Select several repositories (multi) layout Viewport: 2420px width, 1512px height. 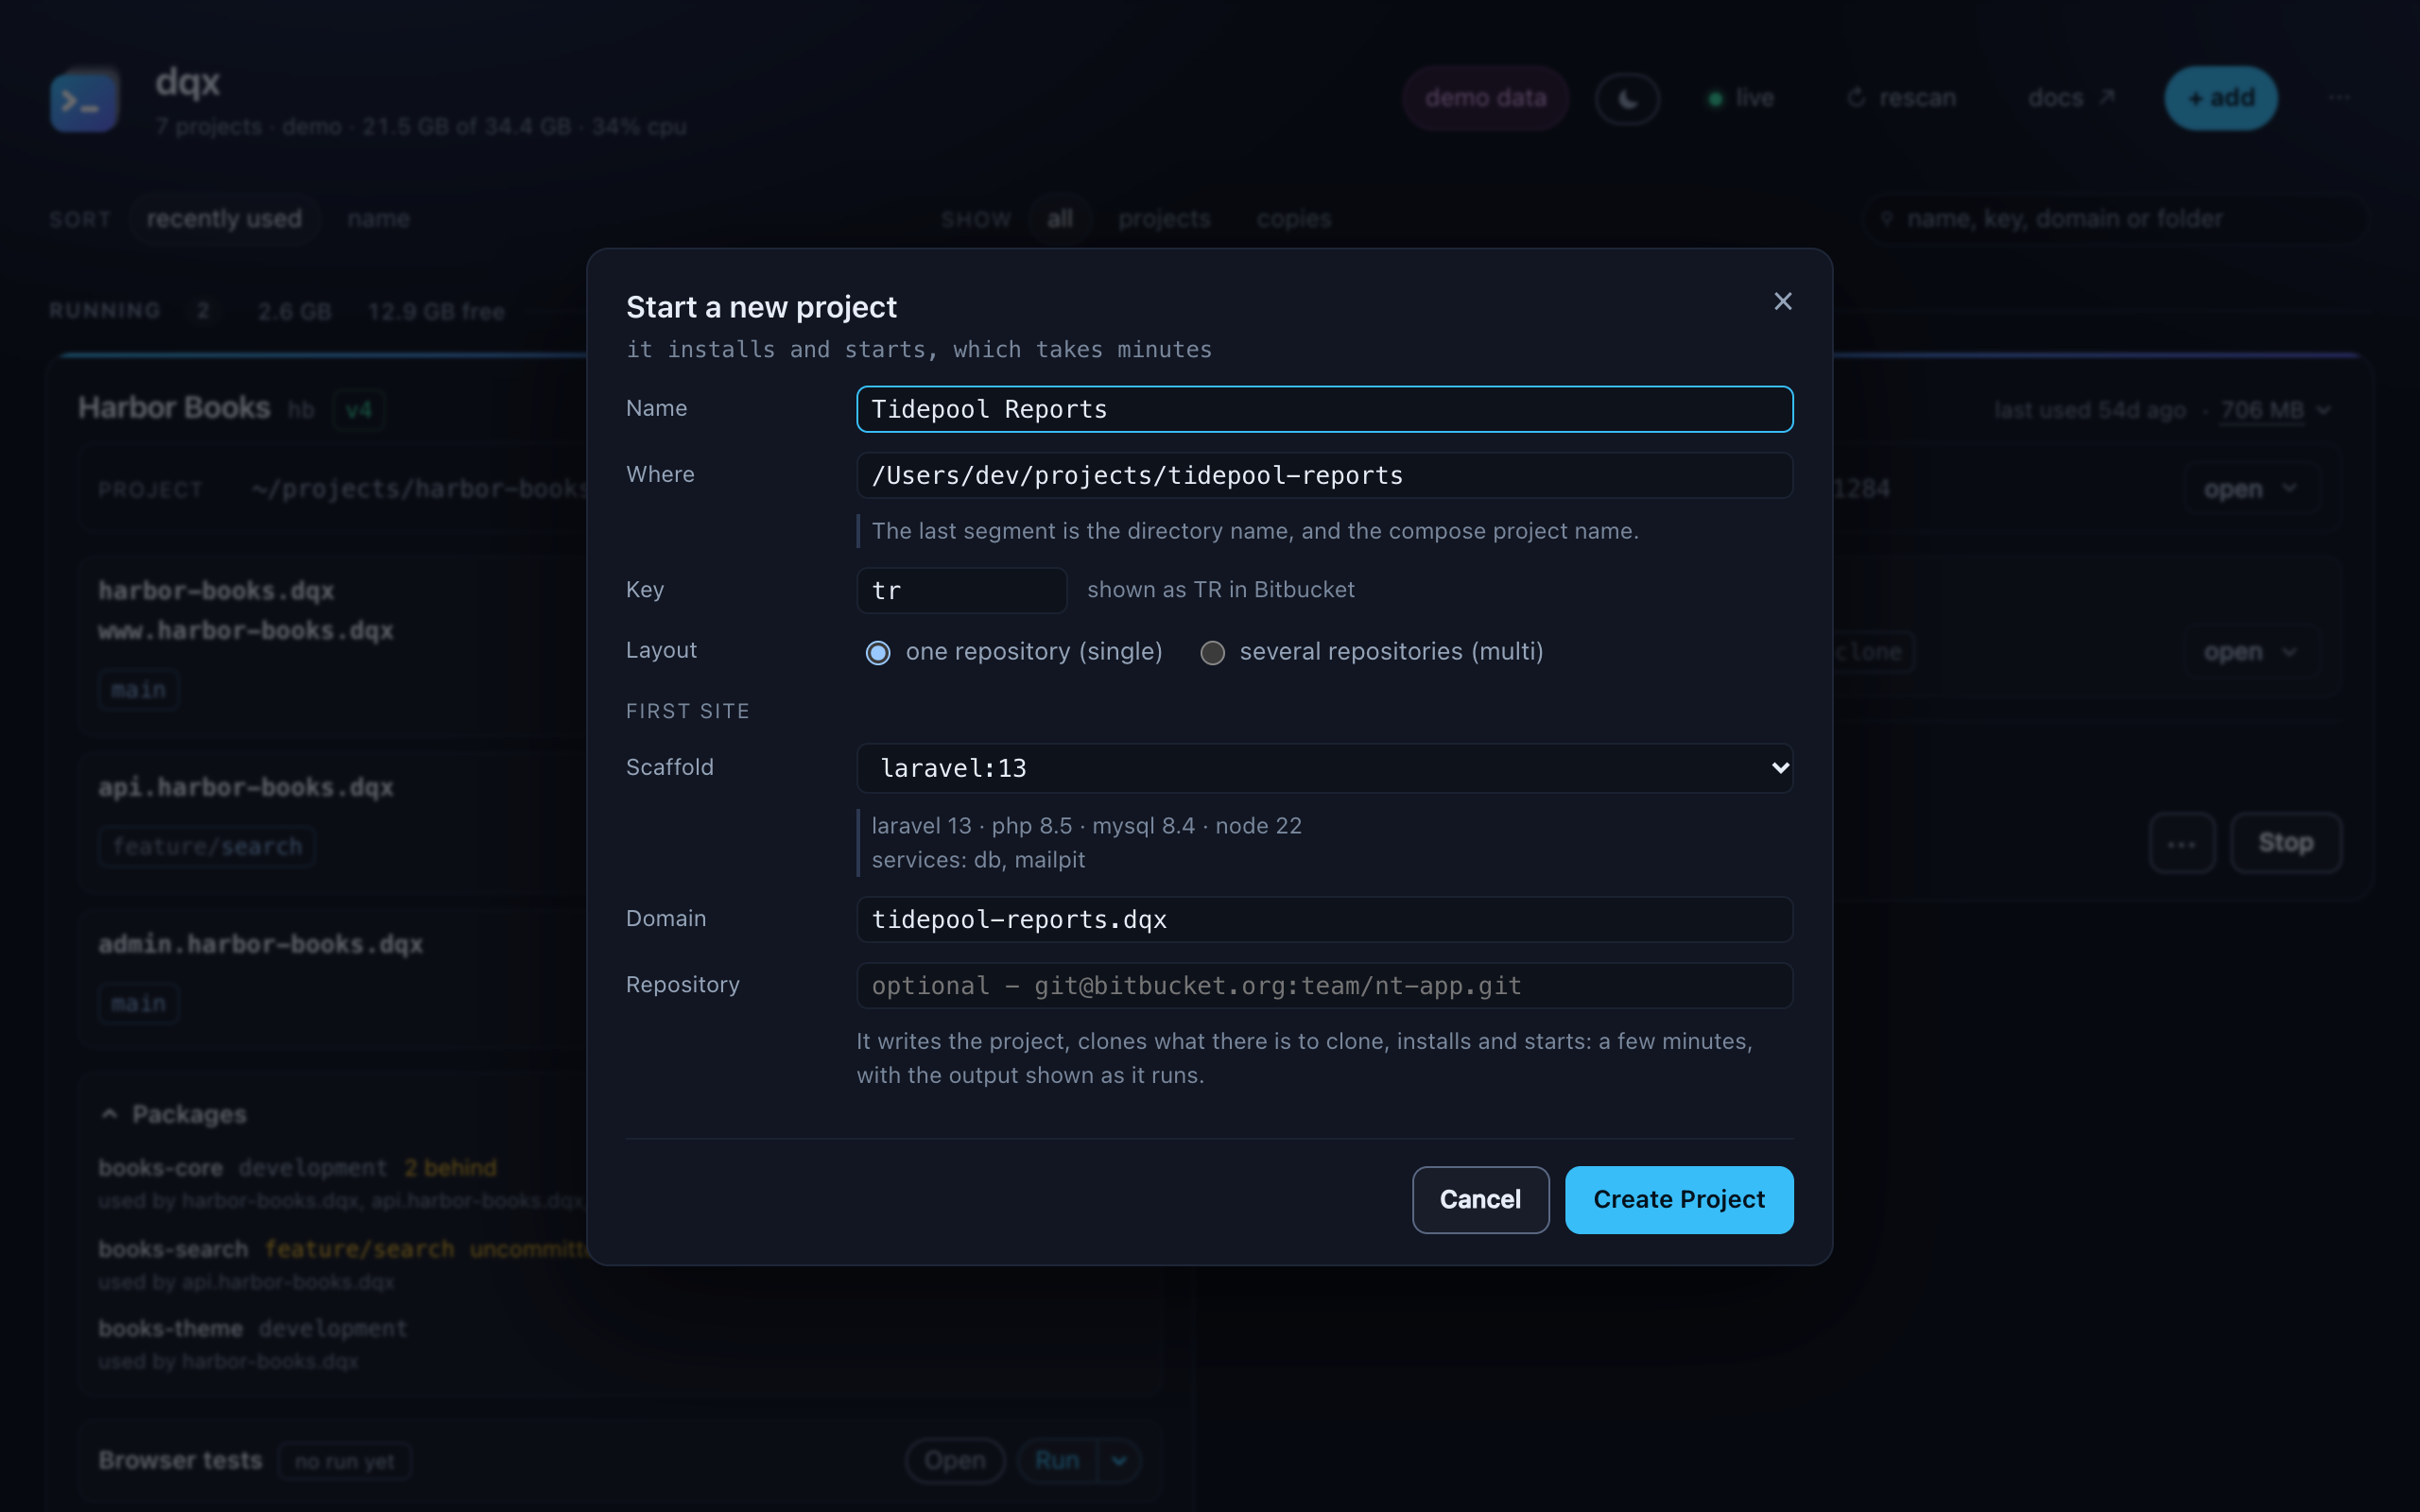[1372, 652]
